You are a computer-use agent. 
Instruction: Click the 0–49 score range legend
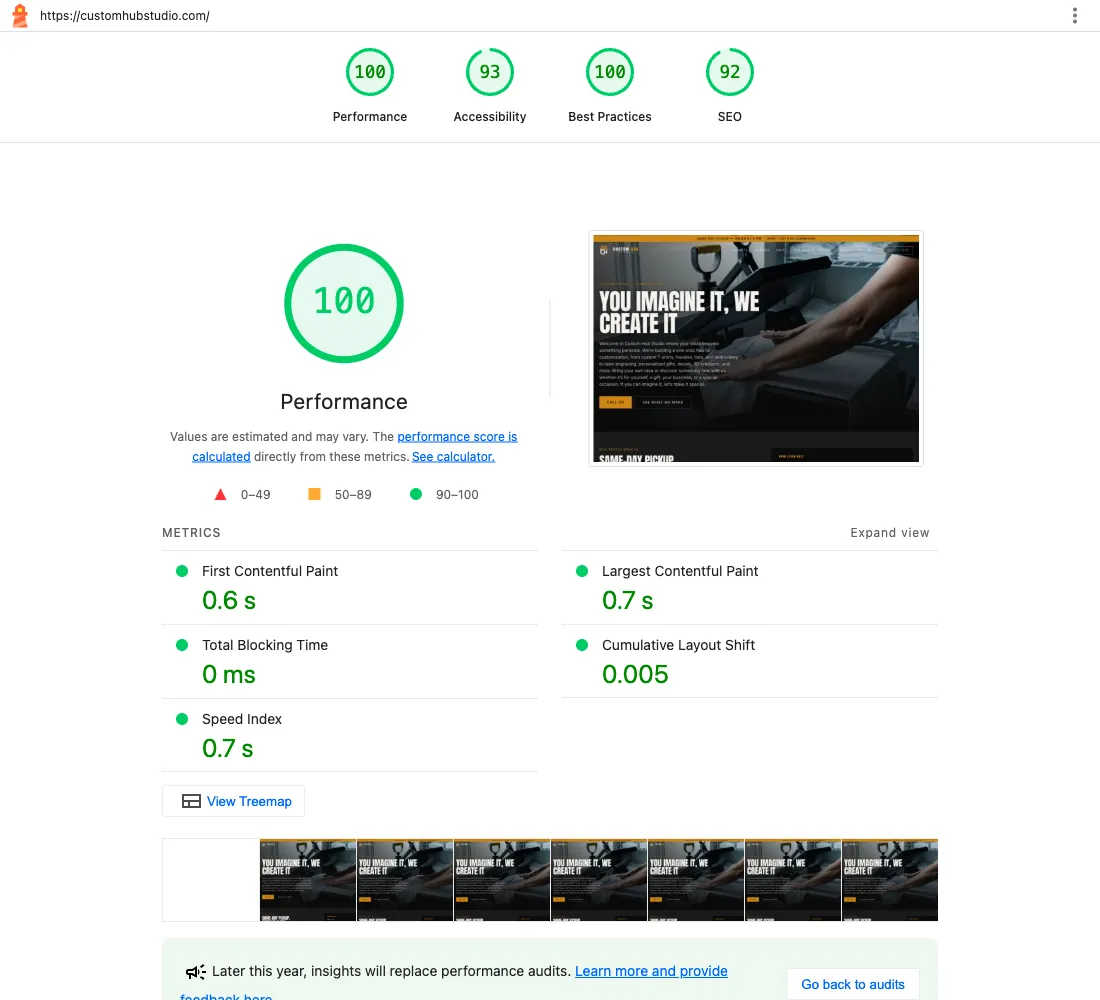coord(242,495)
